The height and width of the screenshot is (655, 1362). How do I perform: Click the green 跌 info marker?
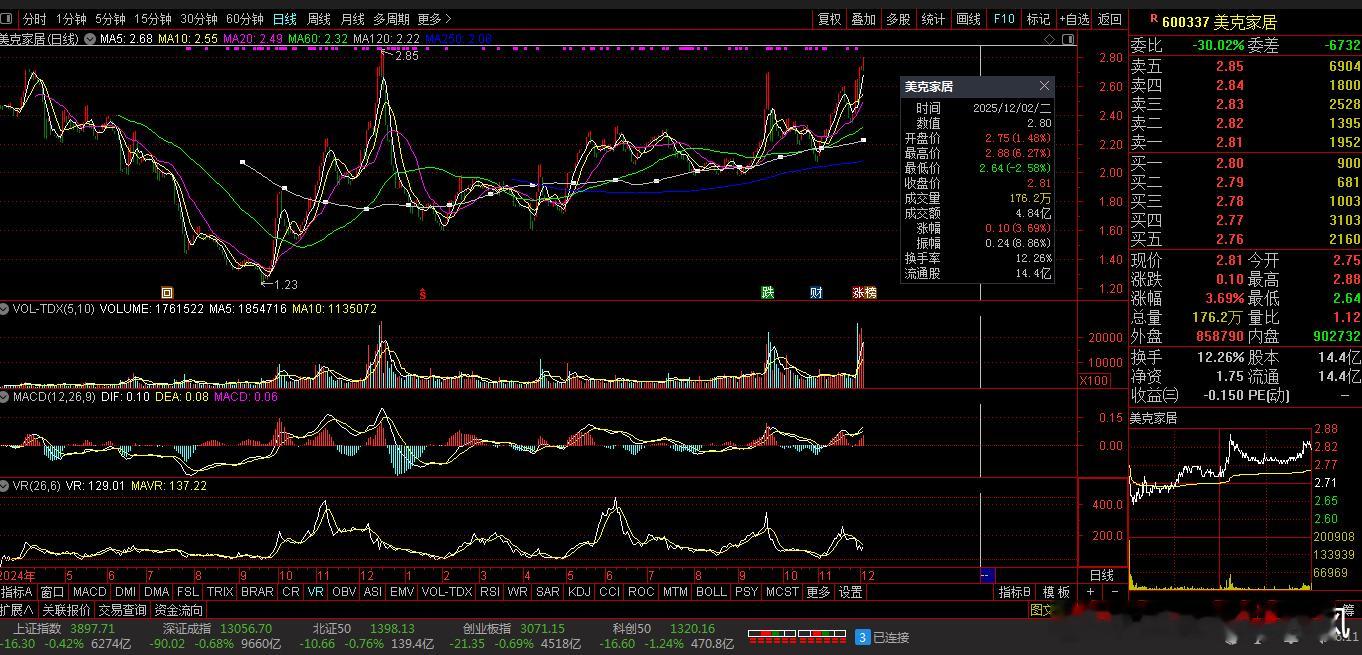[768, 293]
